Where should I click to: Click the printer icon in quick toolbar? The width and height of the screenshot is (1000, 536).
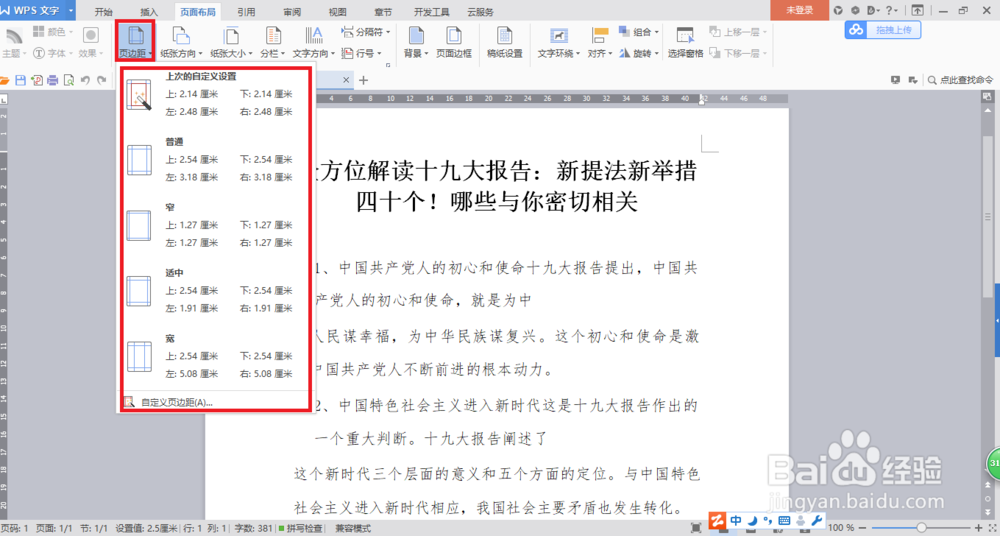click(53, 80)
